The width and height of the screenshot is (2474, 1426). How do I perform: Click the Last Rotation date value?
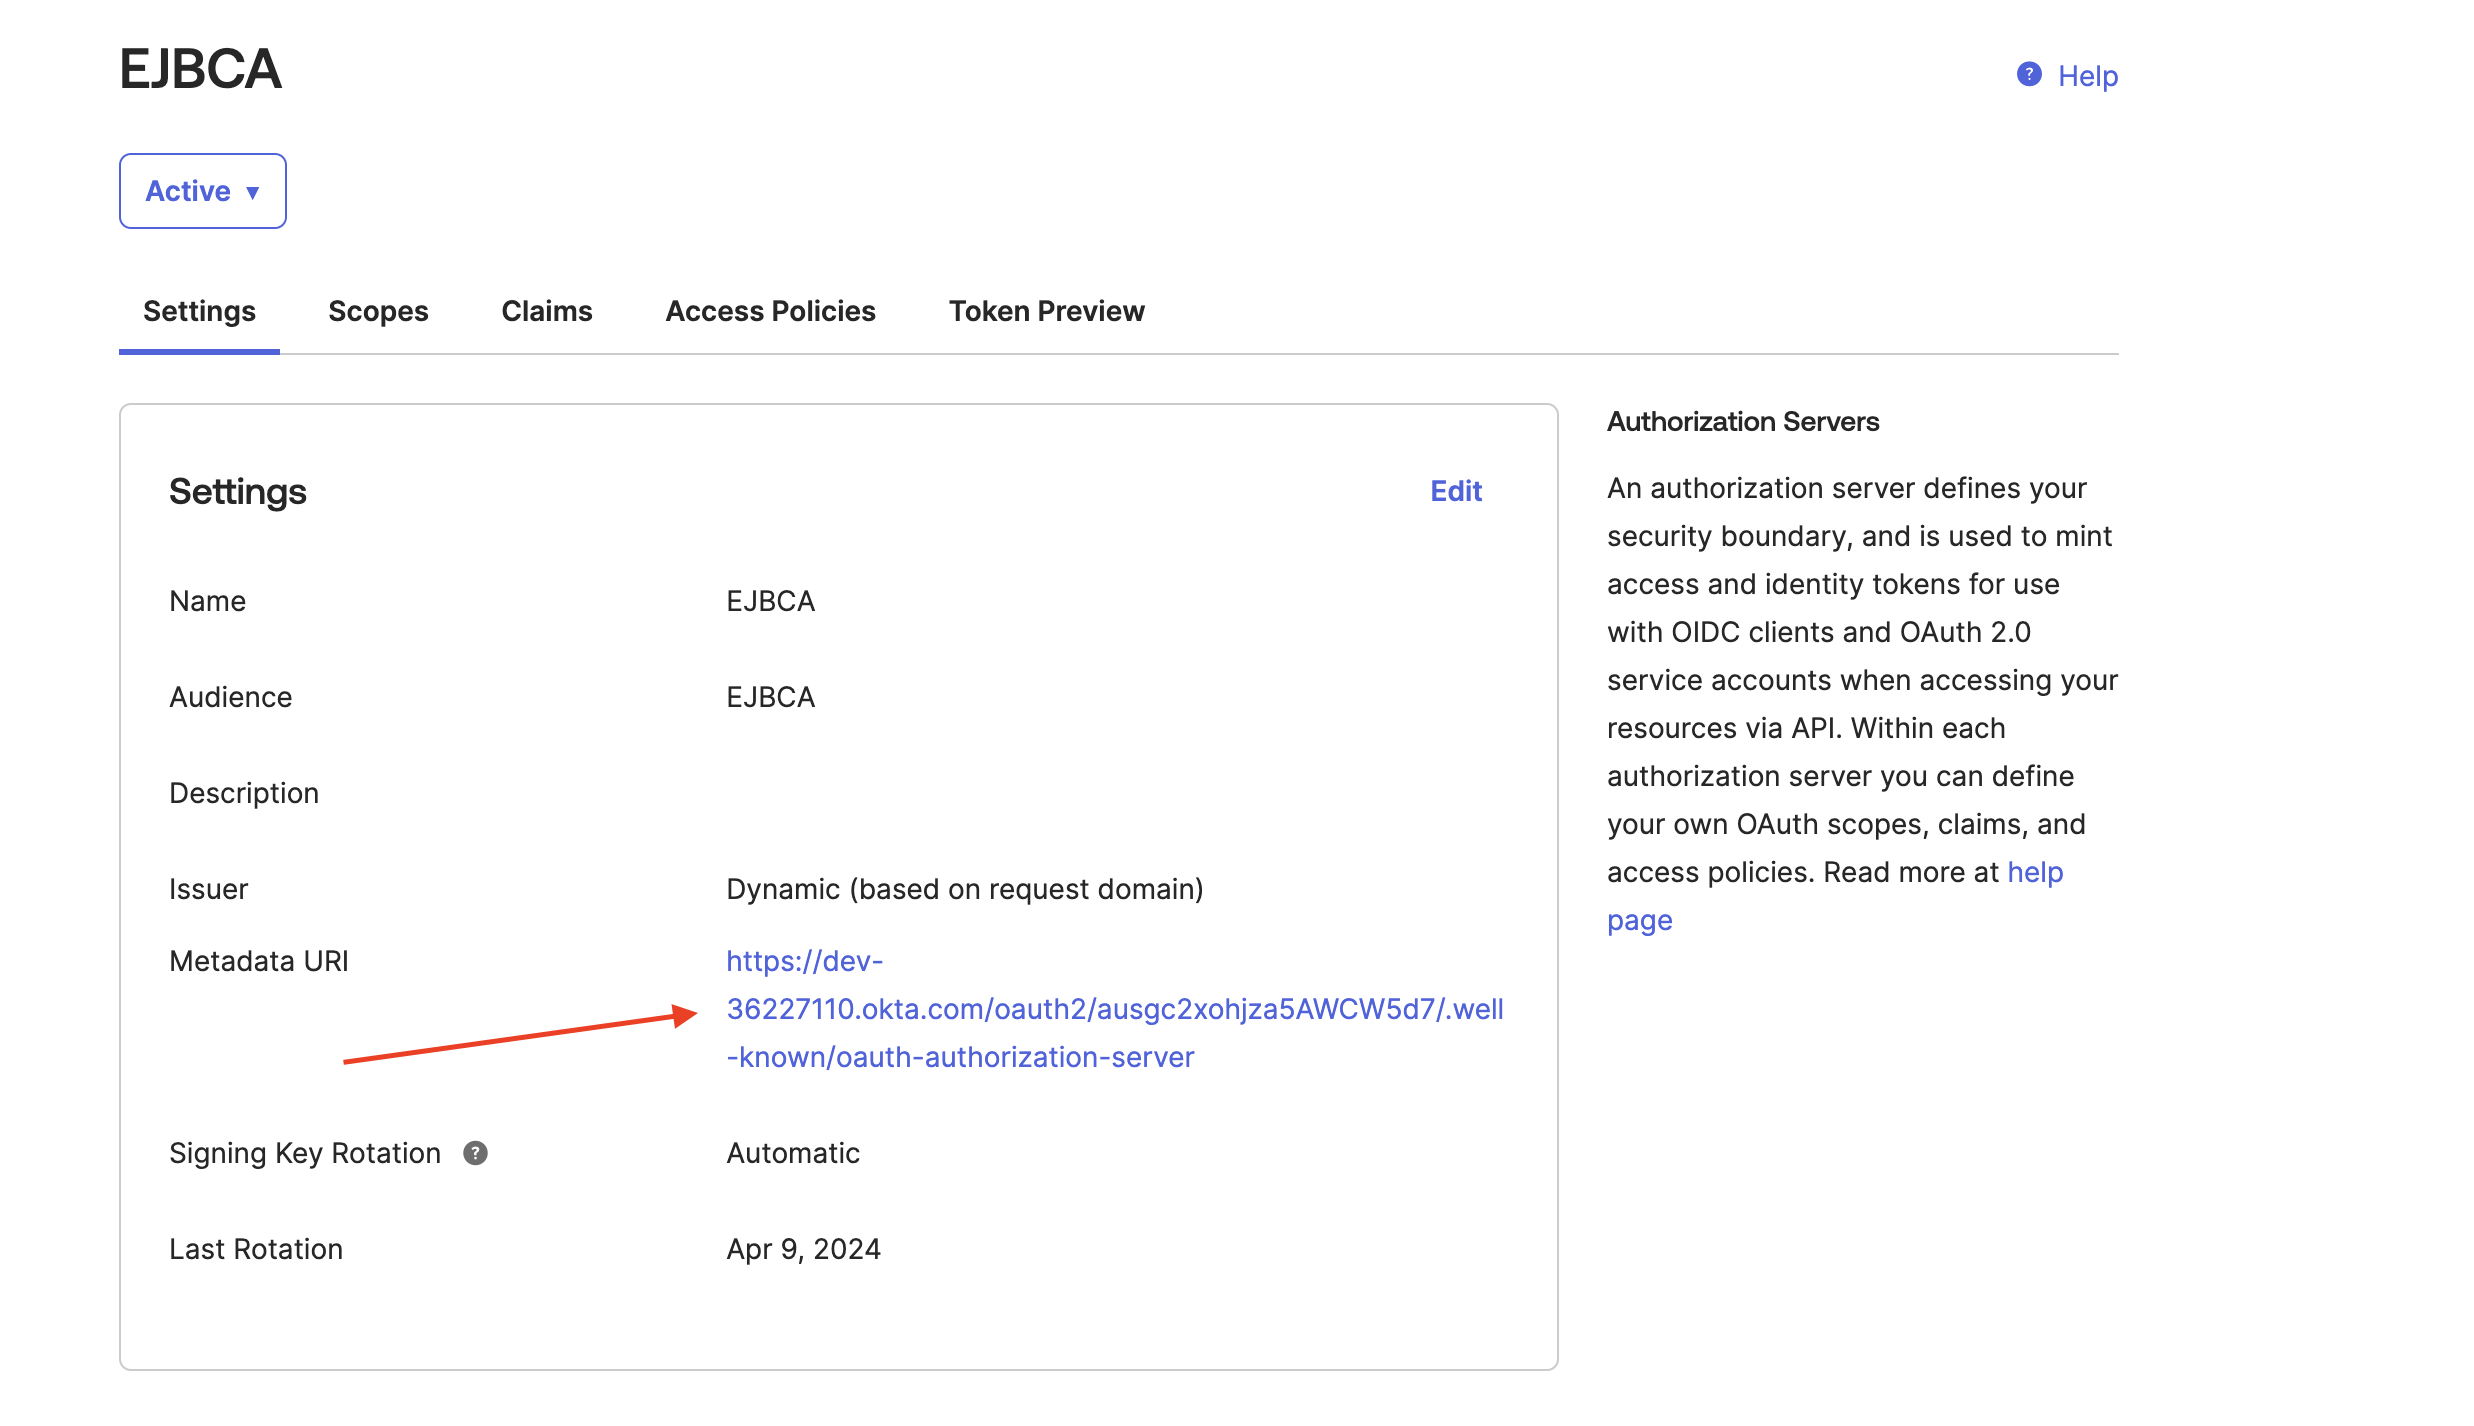tap(803, 1249)
